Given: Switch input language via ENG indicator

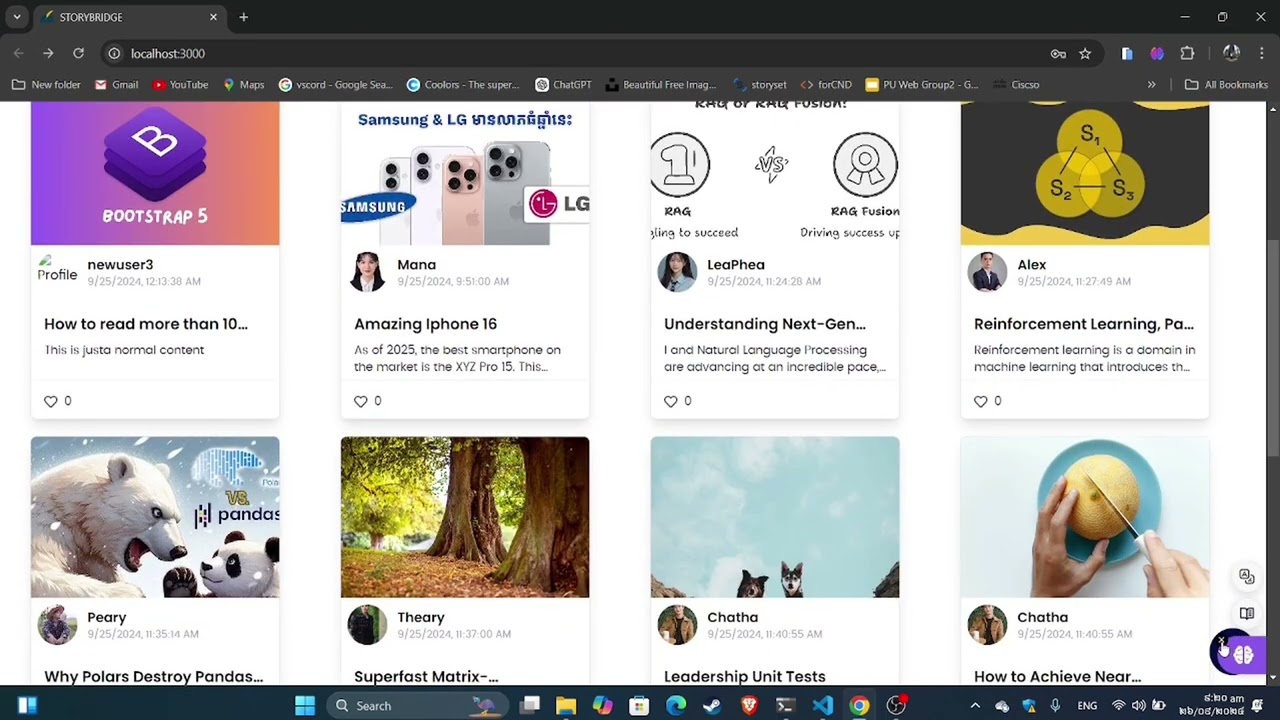Looking at the screenshot, I should (x=1087, y=706).
